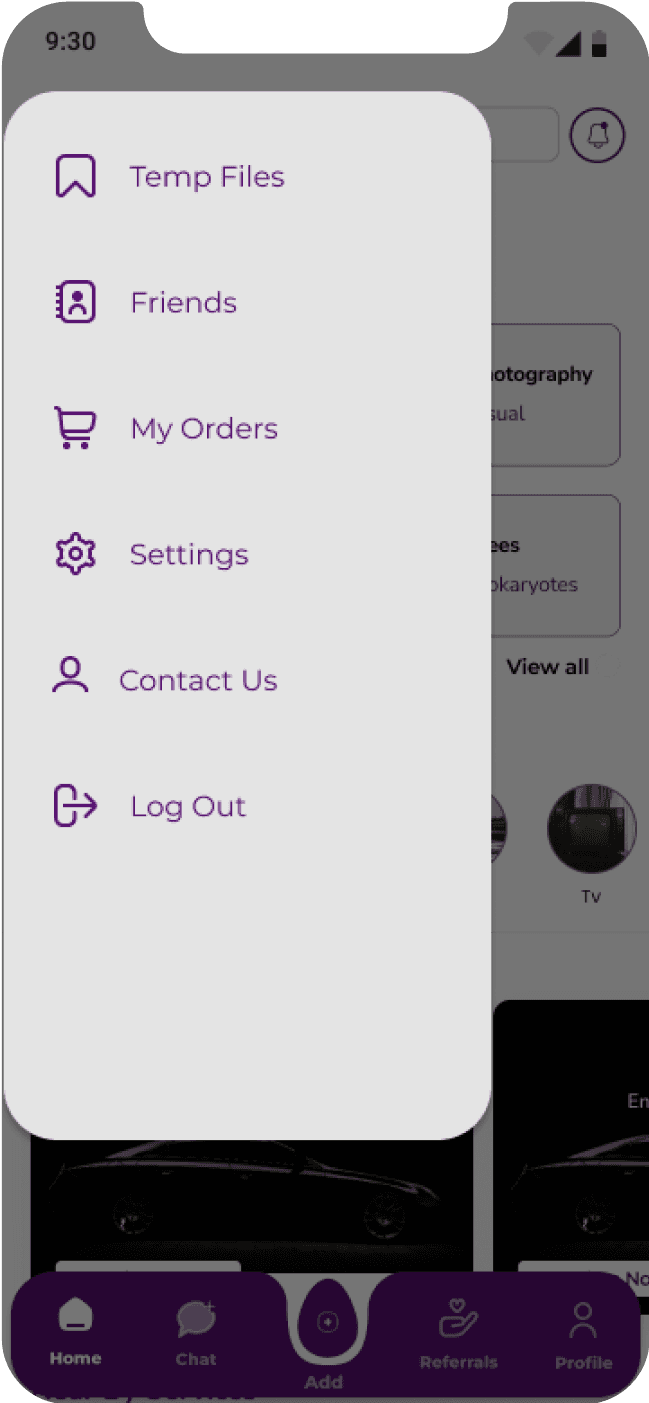Select Friends from the side menu
The width and height of the screenshot is (649, 1403).
184,303
